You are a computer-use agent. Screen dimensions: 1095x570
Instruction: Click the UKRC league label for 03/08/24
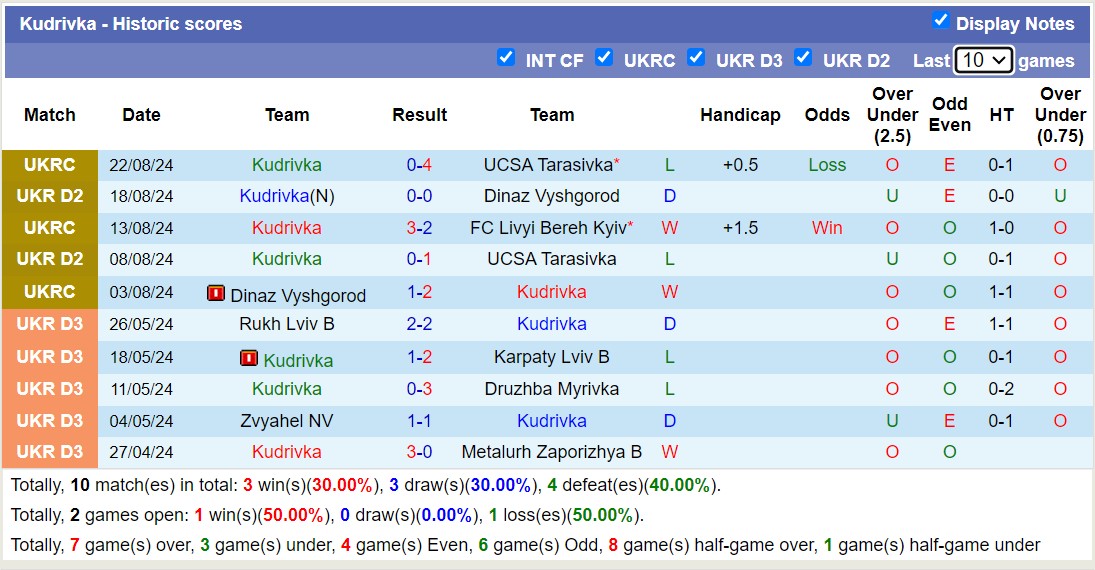(50, 292)
